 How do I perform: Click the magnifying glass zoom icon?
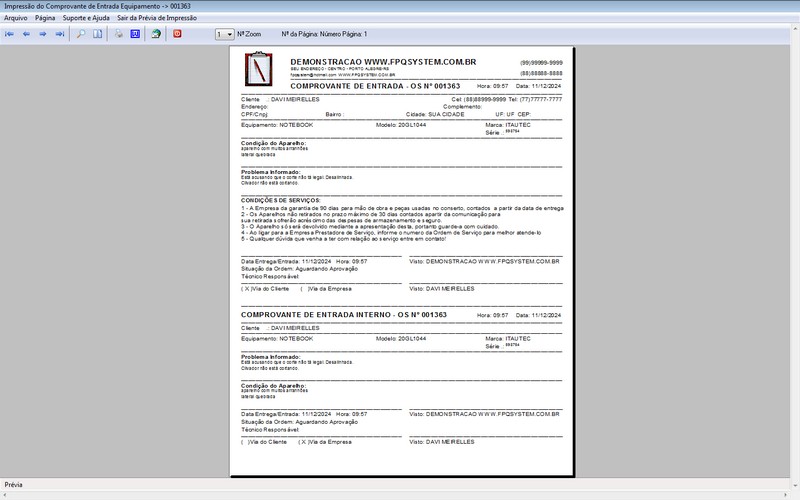[x=81, y=34]
